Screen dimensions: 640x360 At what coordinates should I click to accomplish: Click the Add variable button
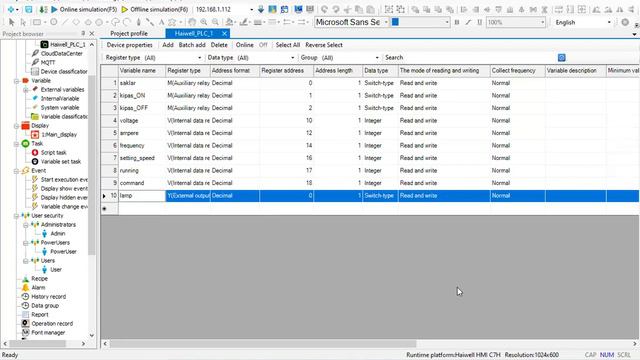pos(168,45)
